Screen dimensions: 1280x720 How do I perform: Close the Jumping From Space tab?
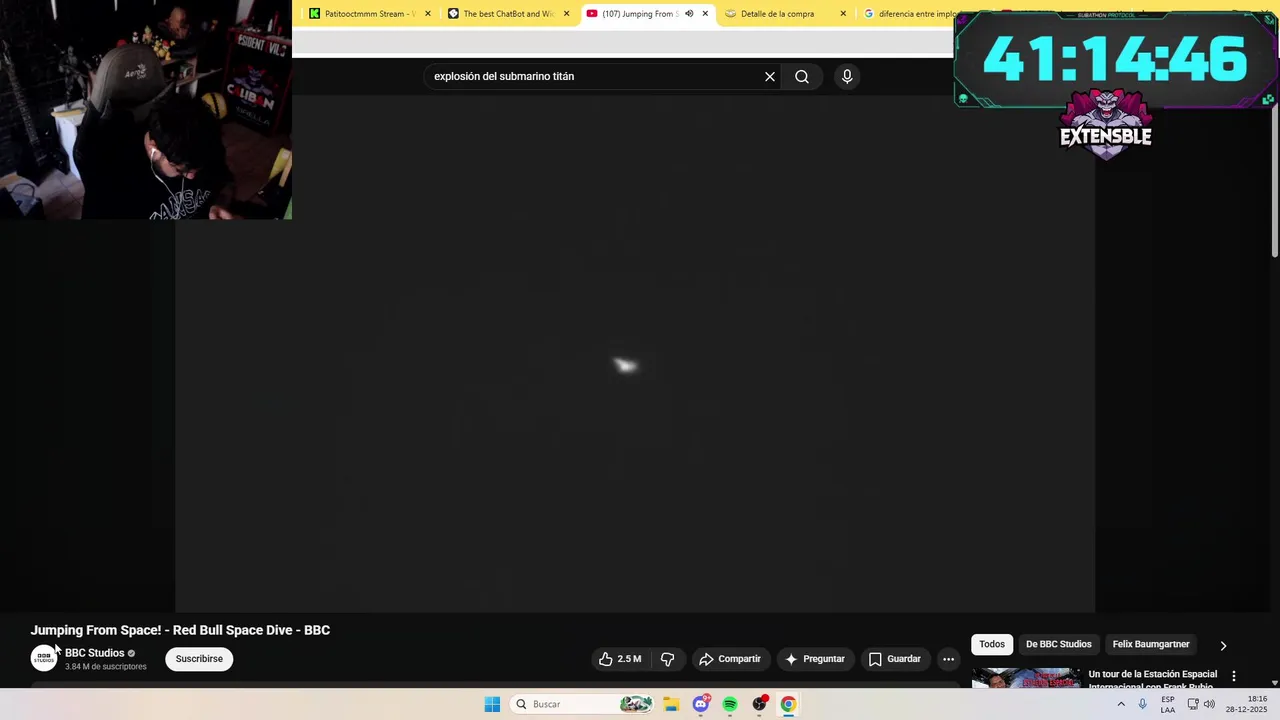click(x=705, y=14)
